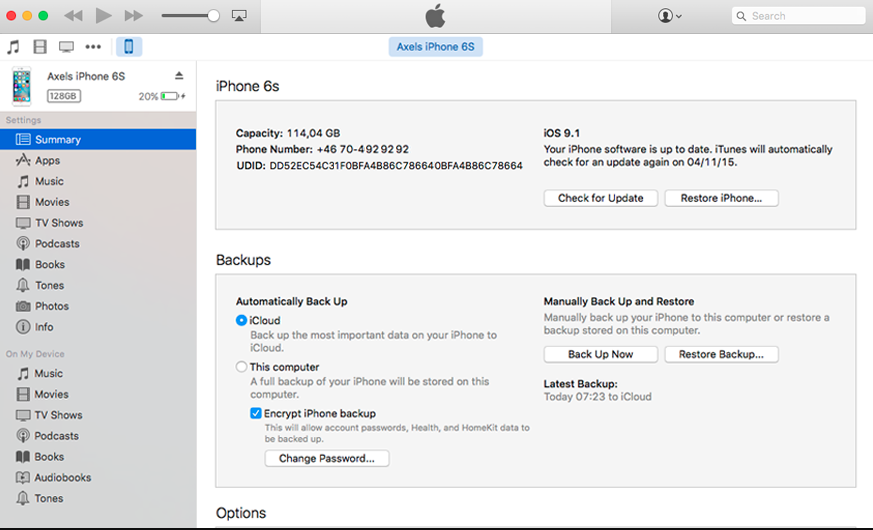Click the iOS 9.1 version label
The height and width of the screenshot is (530, 873).
pos(562,133)
